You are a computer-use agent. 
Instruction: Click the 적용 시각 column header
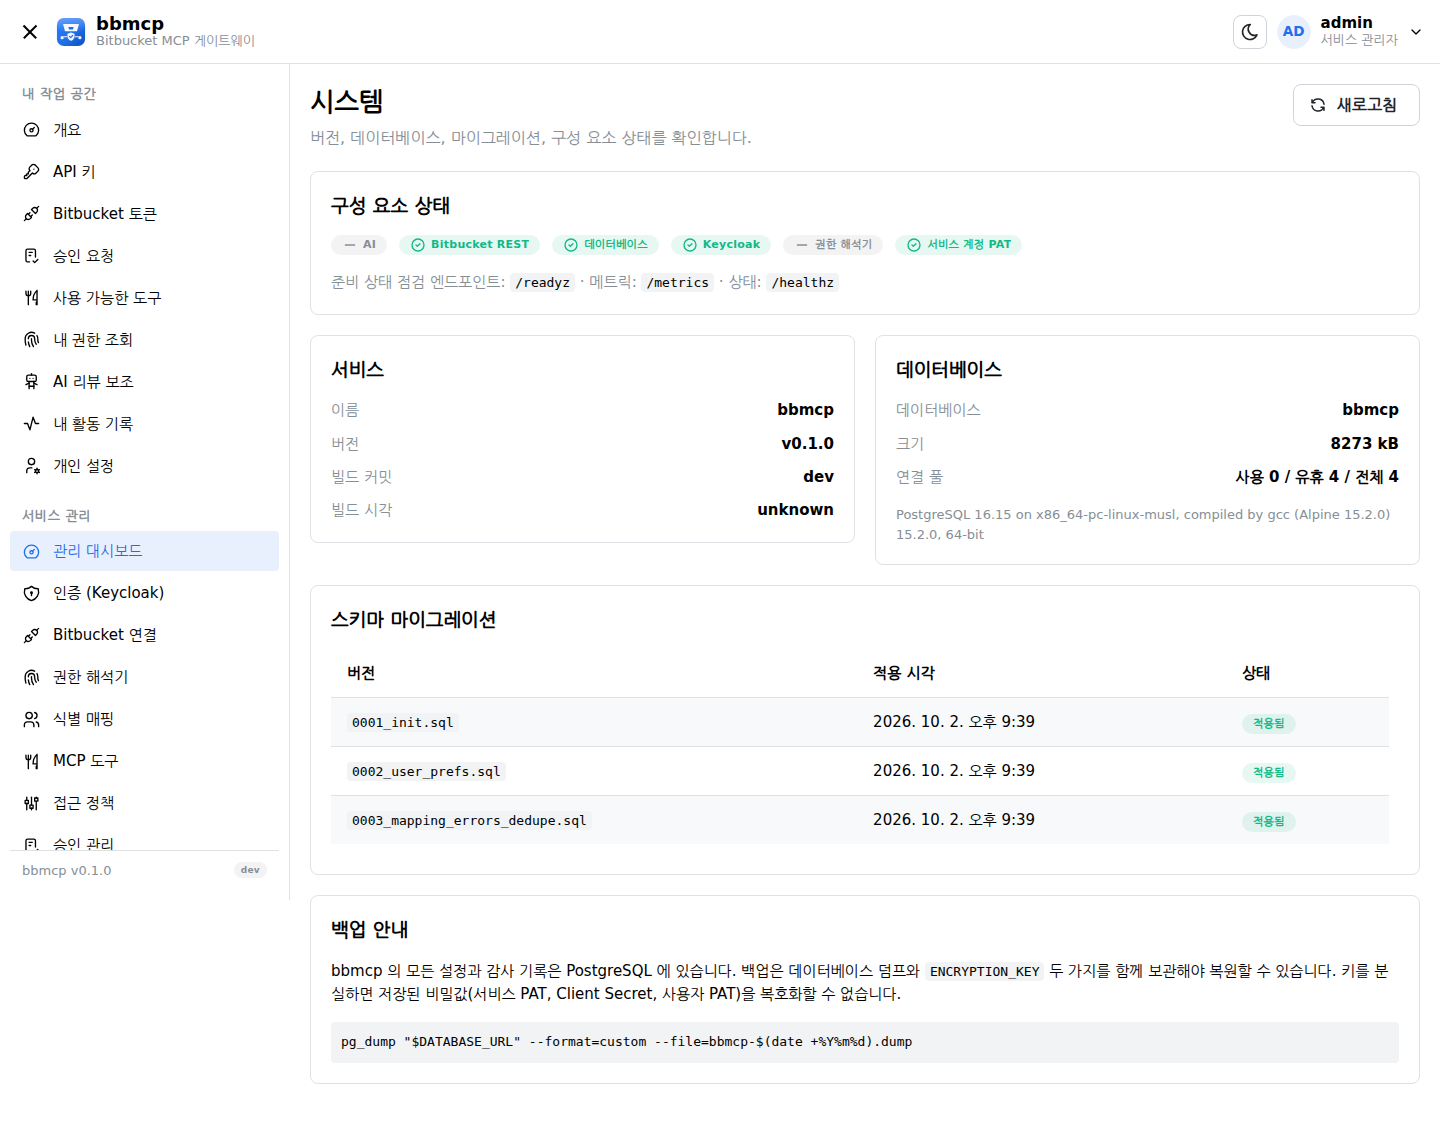pyautogui.click(x=904, y=673)
